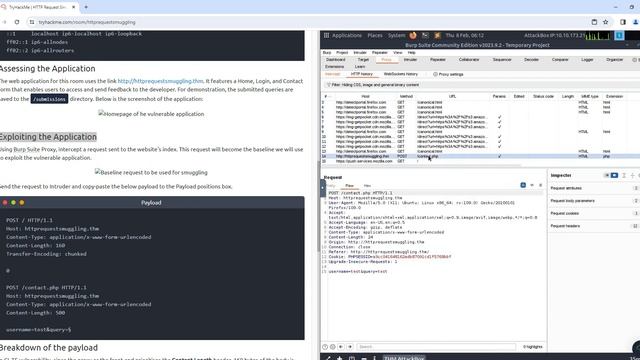Sort history by Length column
The height and width of the screenshot is (360, 640).
click(x=568, y=96)
